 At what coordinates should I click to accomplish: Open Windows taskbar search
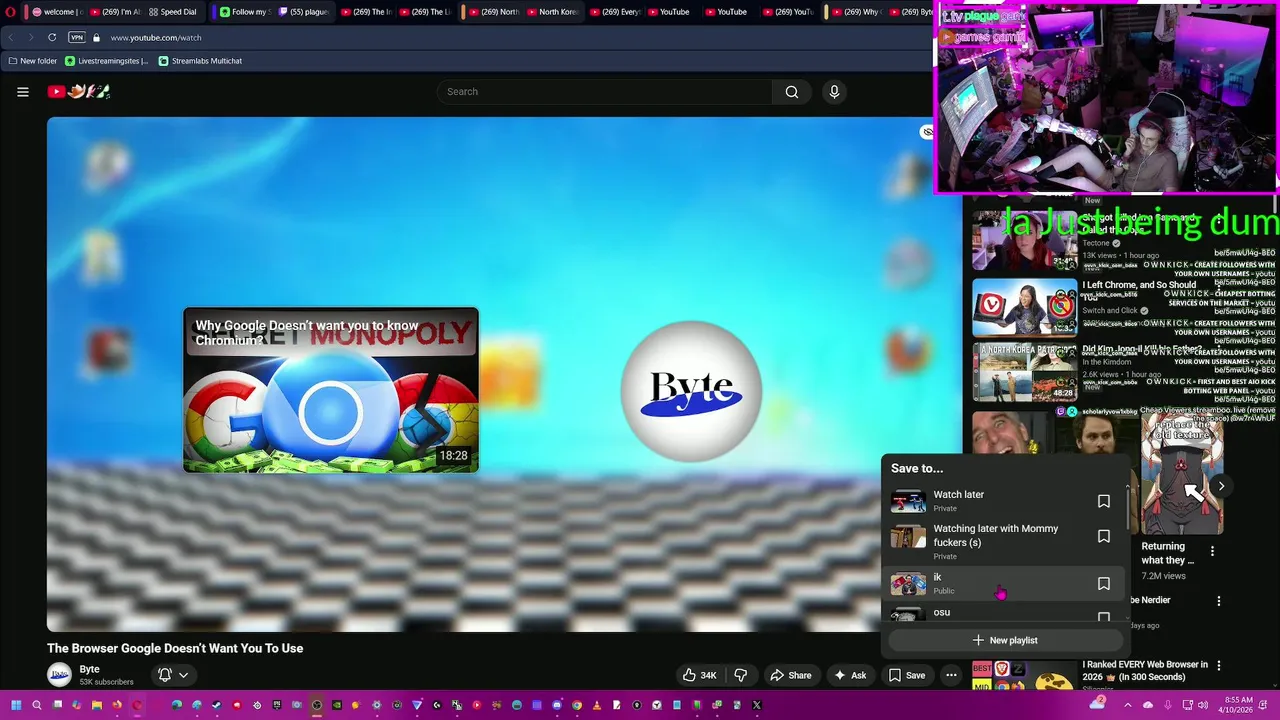point(37,705)
